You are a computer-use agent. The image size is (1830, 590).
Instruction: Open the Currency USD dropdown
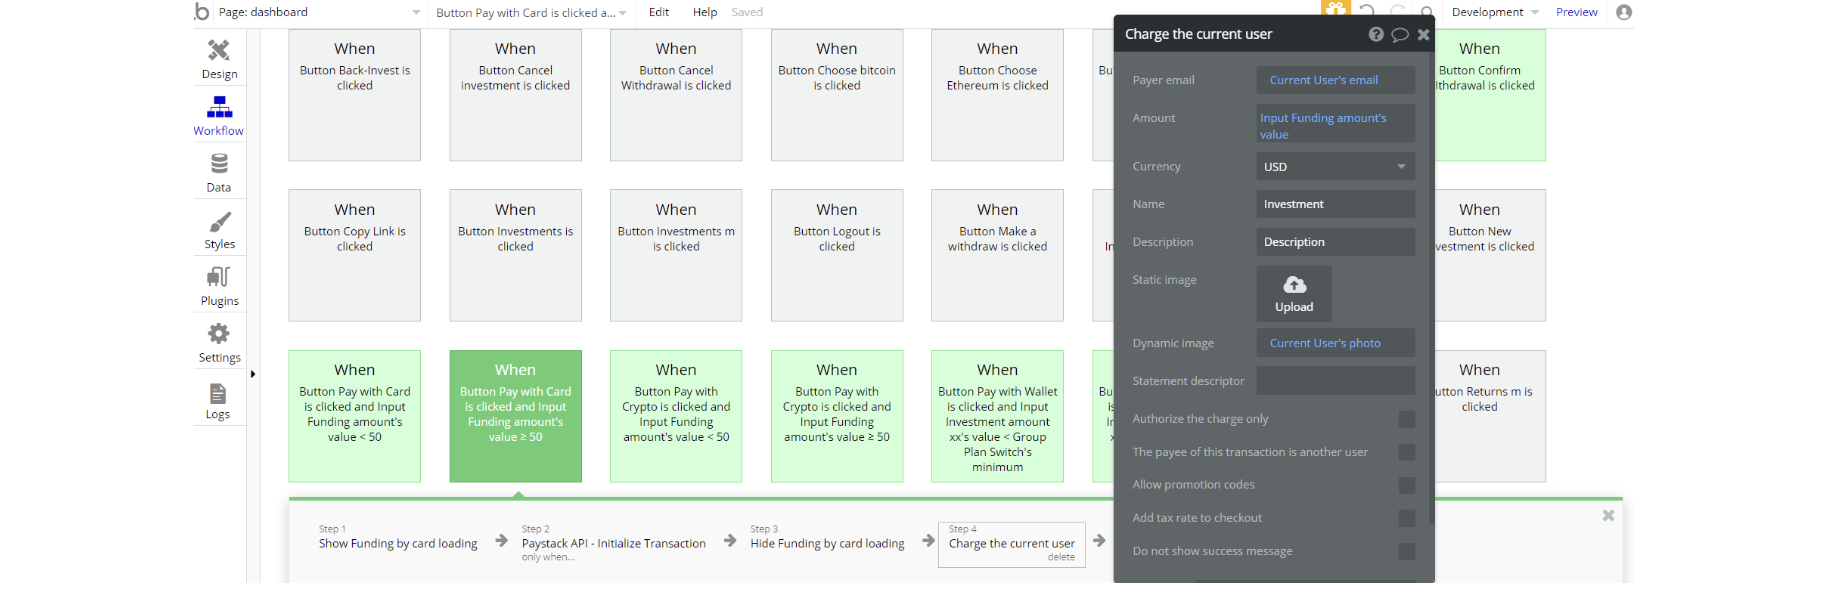click(1335, 167)
